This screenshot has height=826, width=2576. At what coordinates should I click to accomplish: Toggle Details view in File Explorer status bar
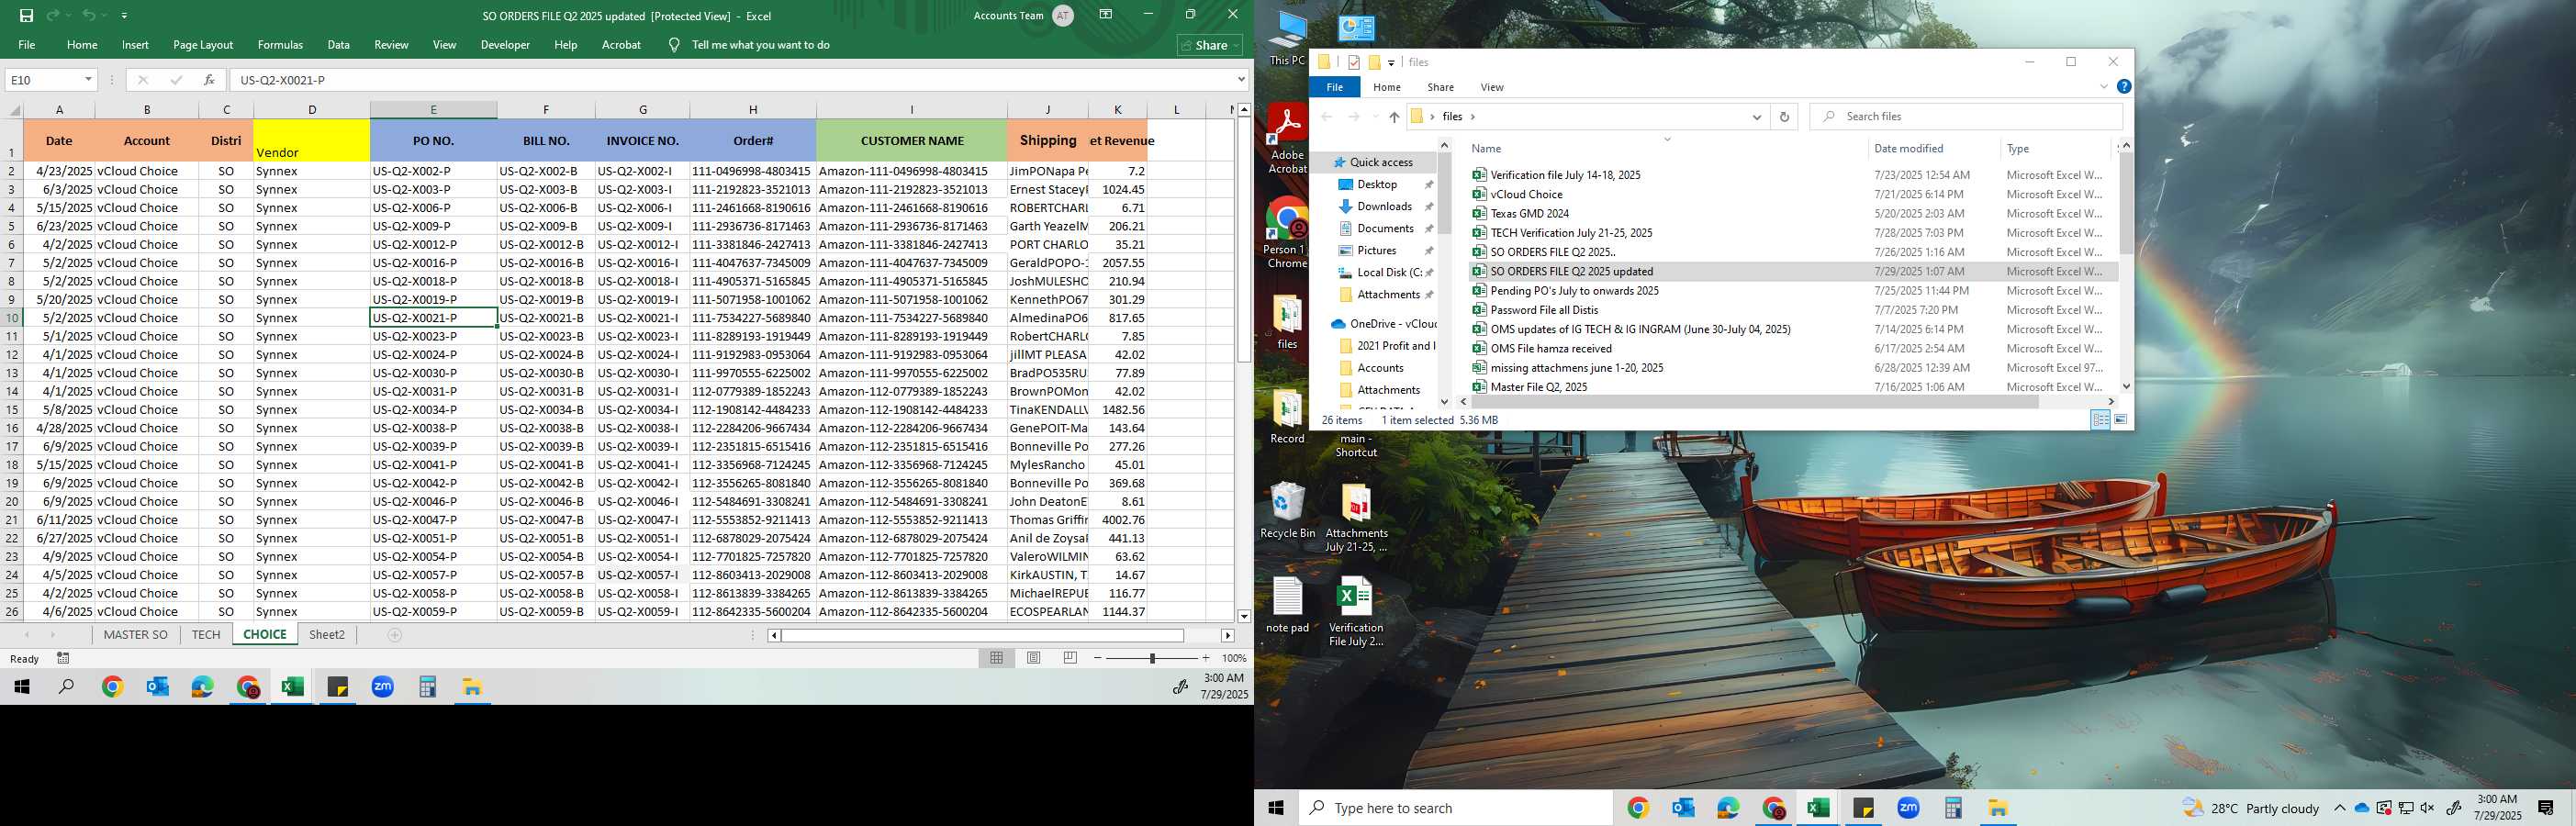tap(2101, 420)
